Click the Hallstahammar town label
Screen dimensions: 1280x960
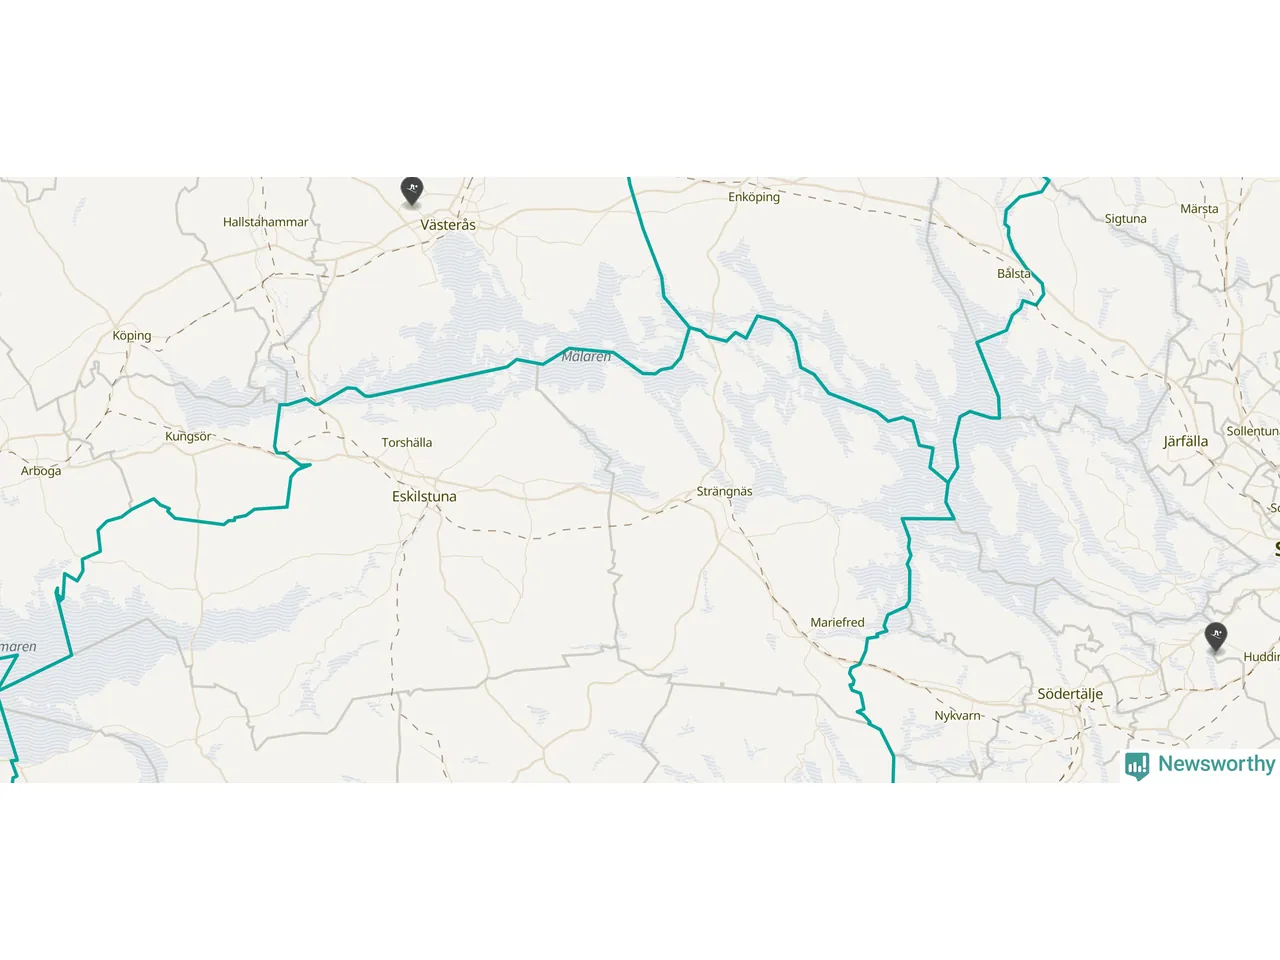[266, 222]
